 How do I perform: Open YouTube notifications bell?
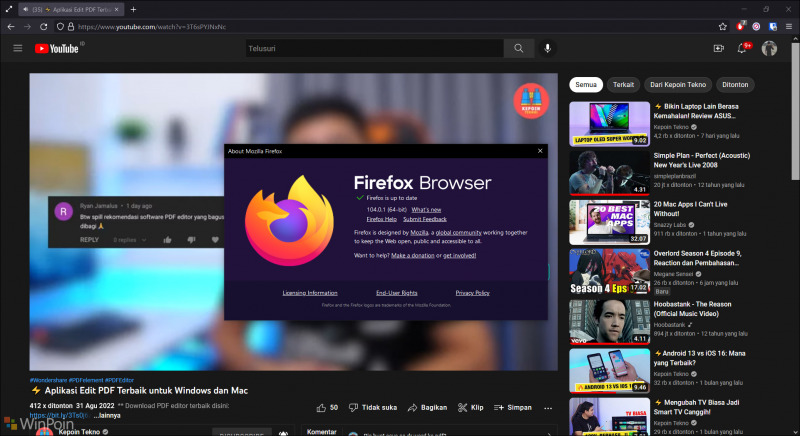[742, 48]
